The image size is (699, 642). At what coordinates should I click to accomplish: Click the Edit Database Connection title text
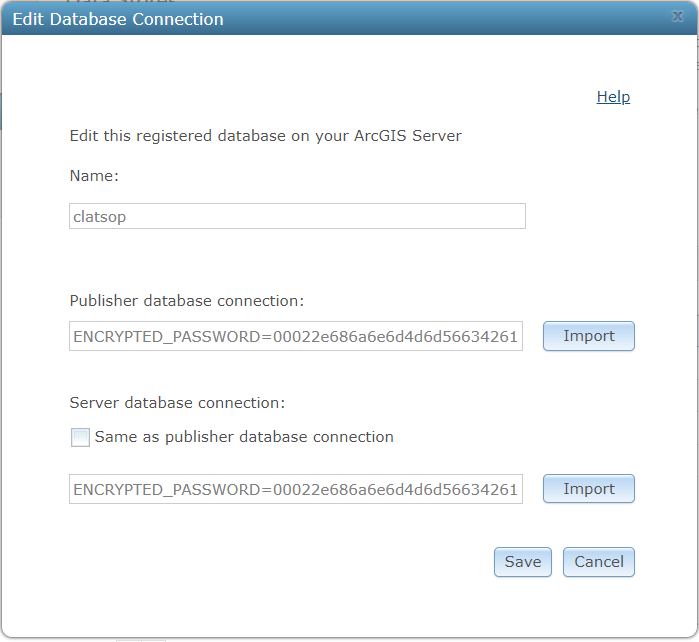click(118, 19)
